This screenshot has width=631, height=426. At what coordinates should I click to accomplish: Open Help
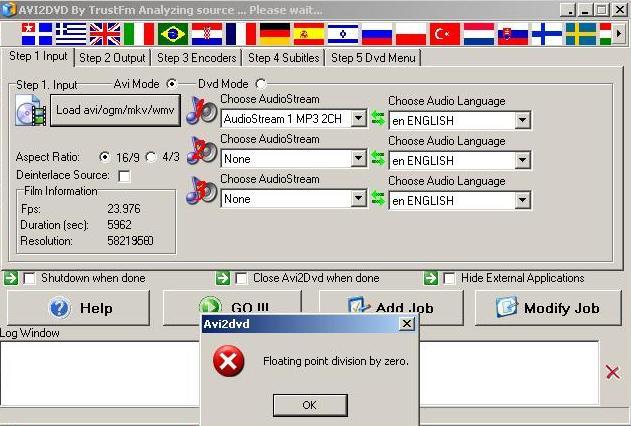(78, 308)
